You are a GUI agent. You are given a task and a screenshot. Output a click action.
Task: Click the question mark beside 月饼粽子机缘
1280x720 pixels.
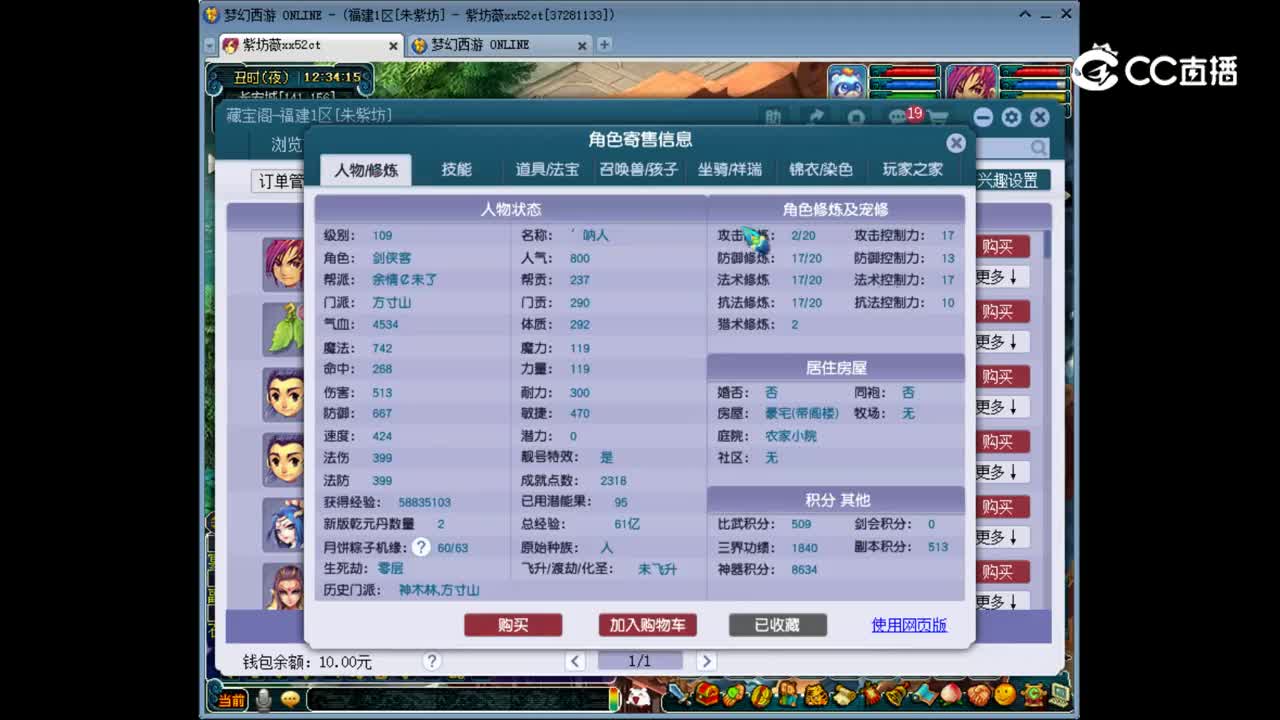tap(421, 547)
